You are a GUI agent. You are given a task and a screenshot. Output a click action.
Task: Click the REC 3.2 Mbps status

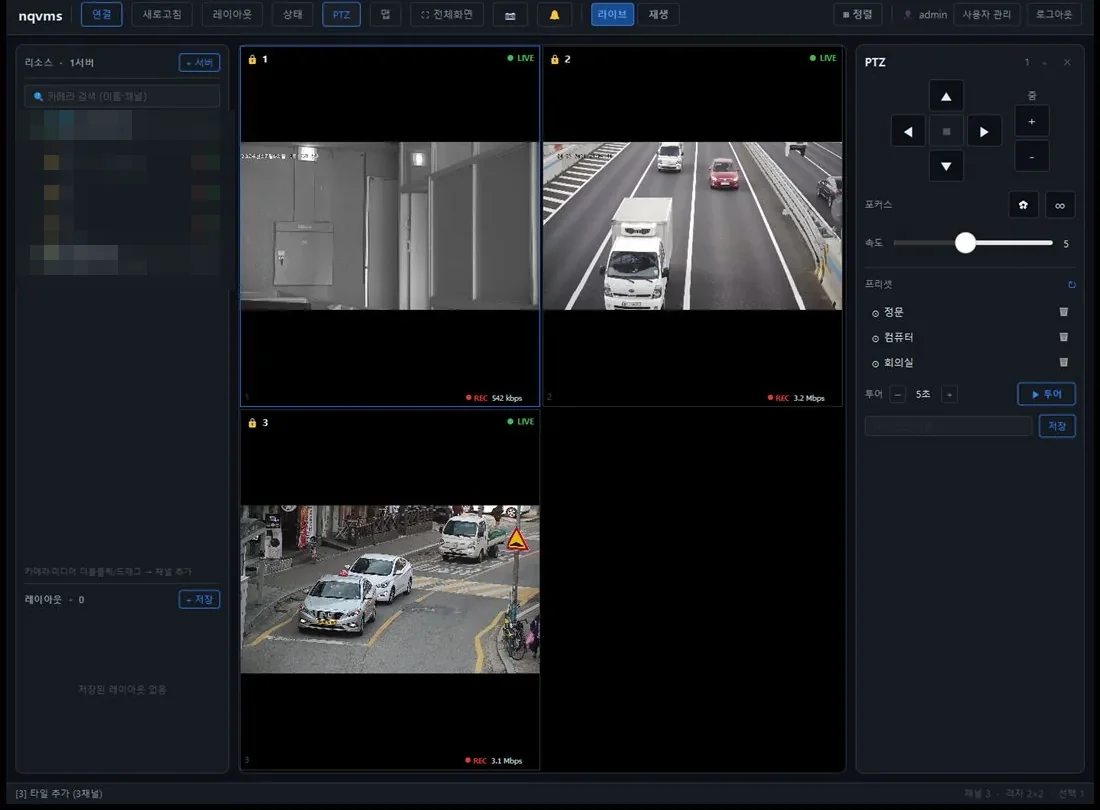796,398
